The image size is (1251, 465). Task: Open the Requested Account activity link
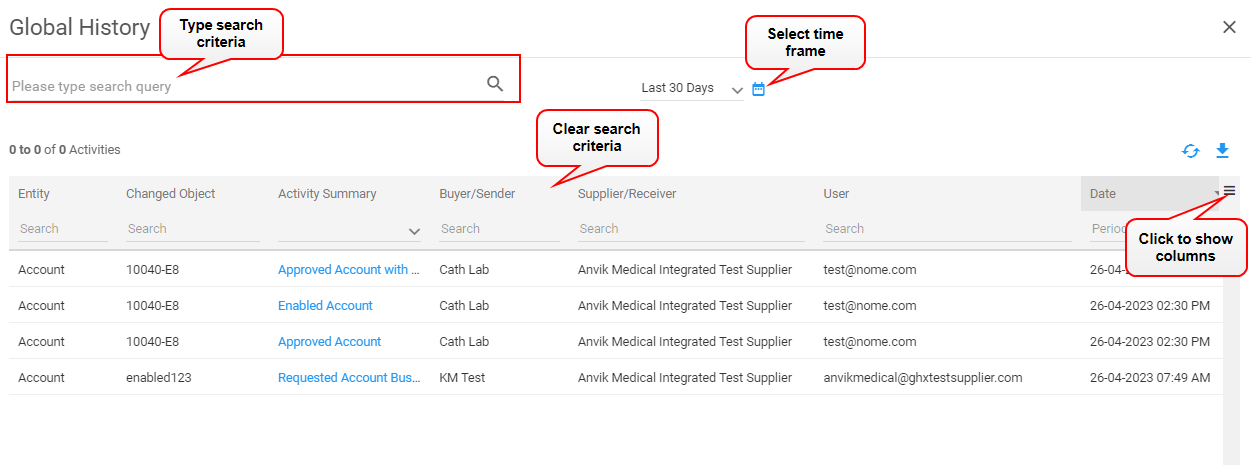tap(349, 378)
